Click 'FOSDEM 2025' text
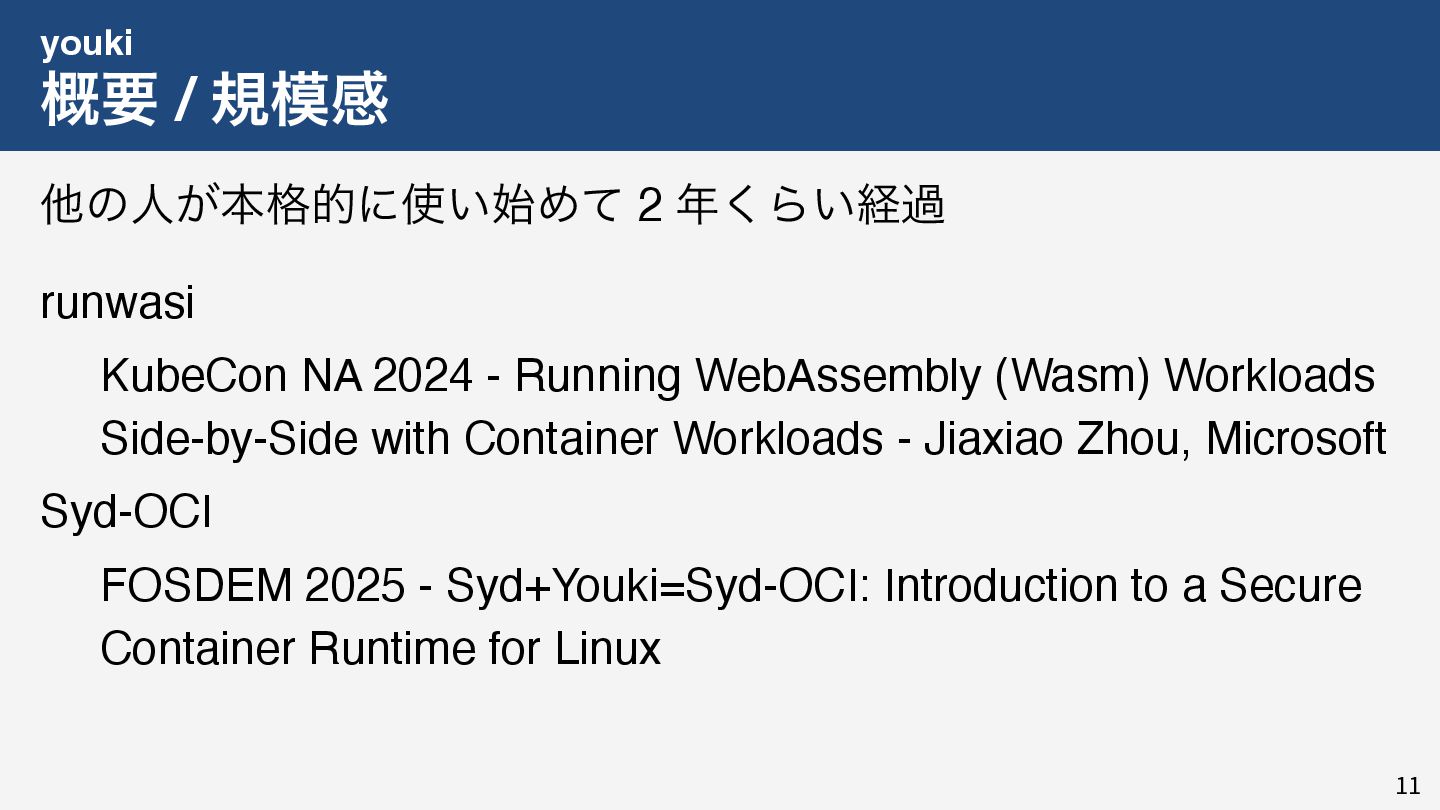The image size is (1440, 810). click(252, 586)
